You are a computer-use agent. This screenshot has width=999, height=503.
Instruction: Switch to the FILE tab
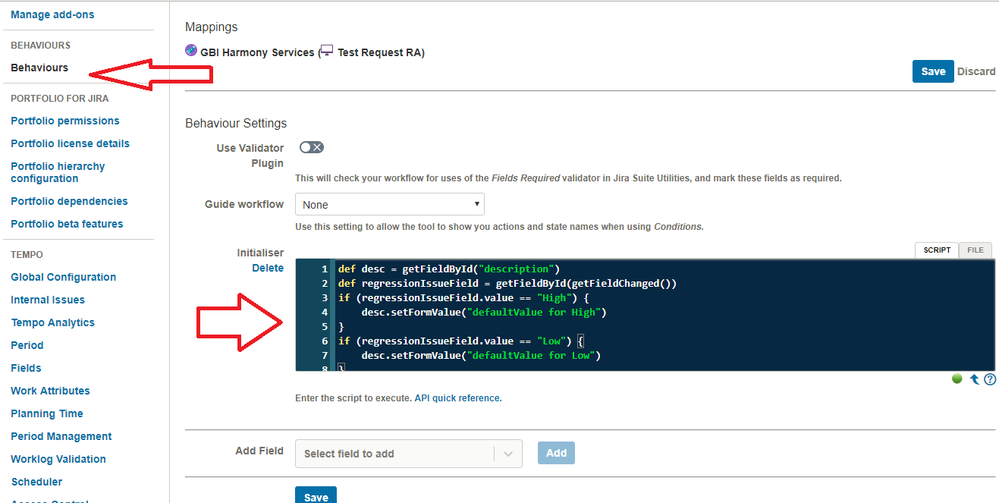tap(975, 250)
